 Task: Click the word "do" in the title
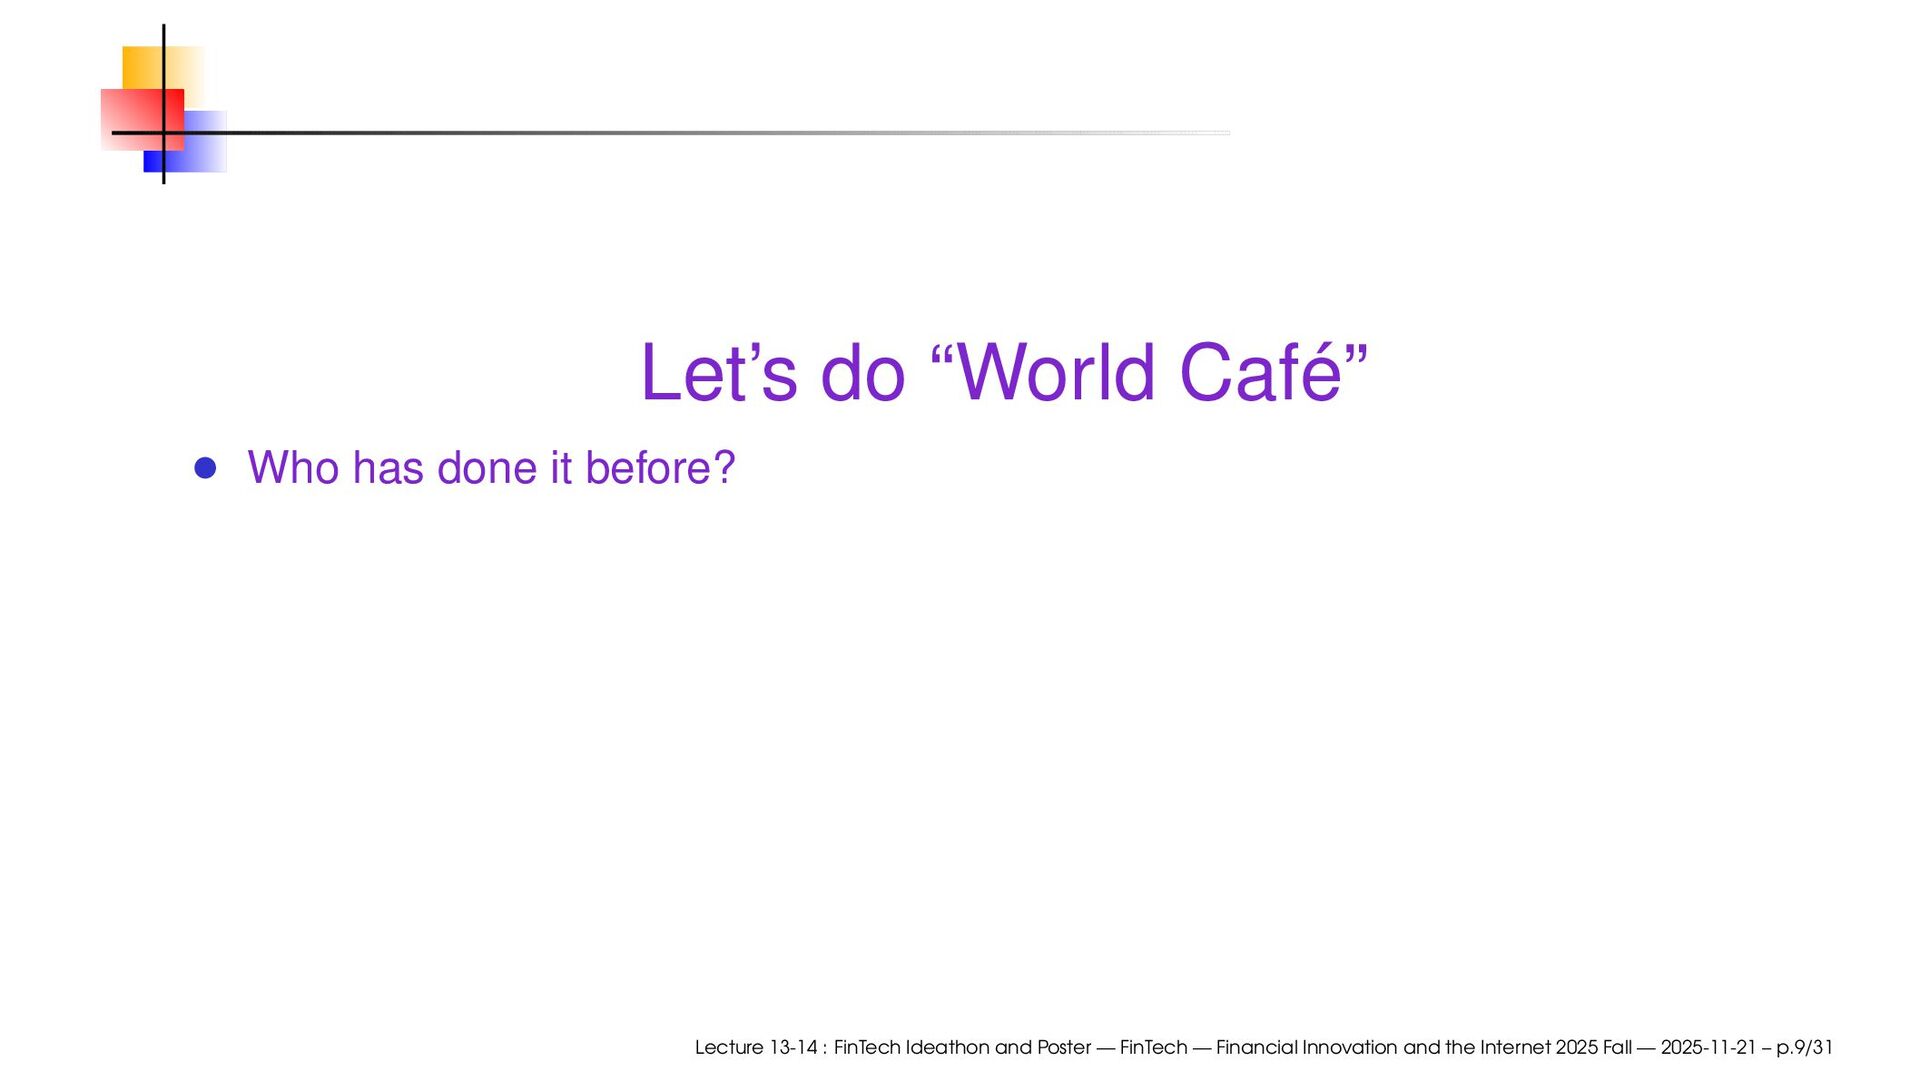(862, 373)
